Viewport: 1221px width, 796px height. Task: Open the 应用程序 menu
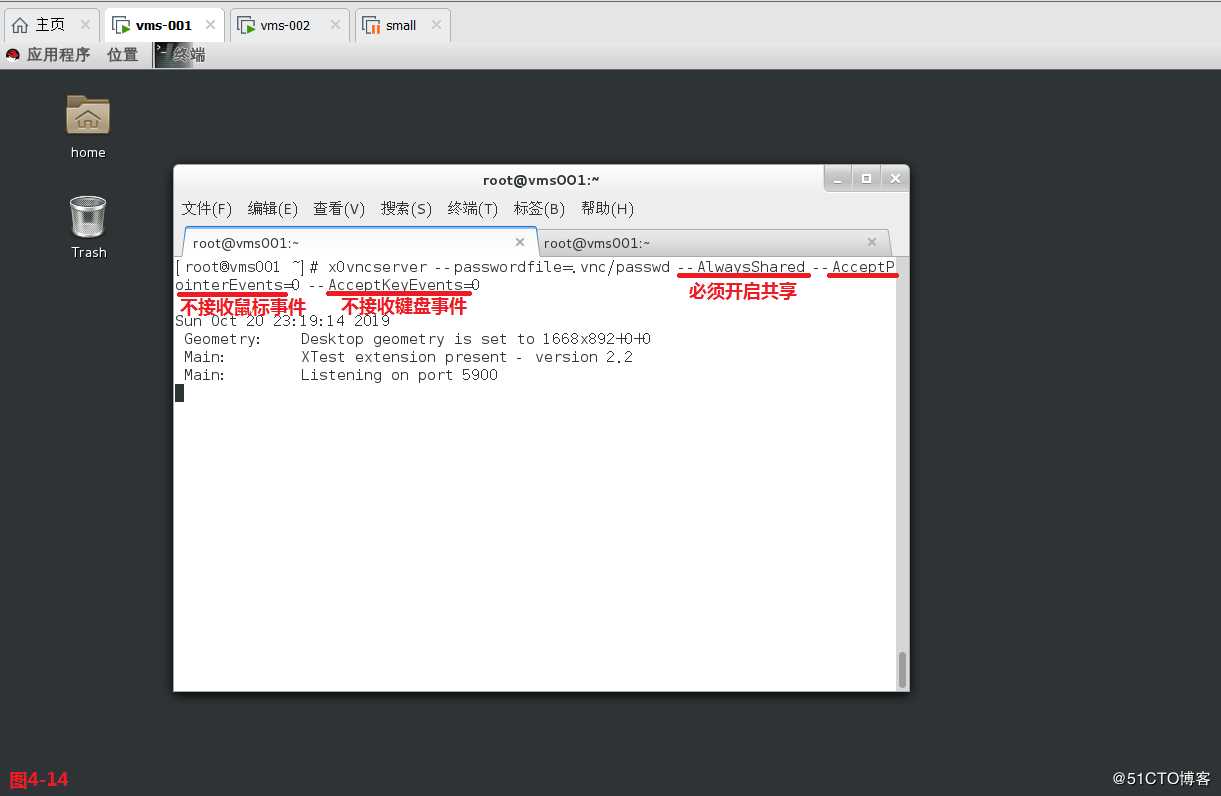[58, 55]
